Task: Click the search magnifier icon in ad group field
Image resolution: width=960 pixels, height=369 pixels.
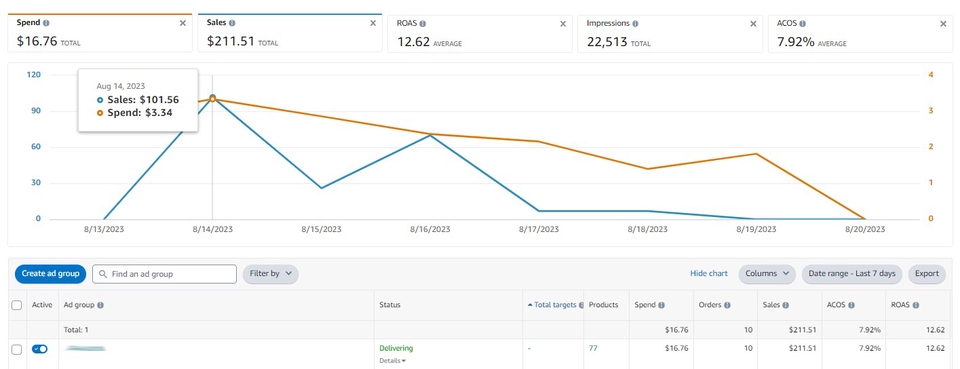Action: pos(103,274)
